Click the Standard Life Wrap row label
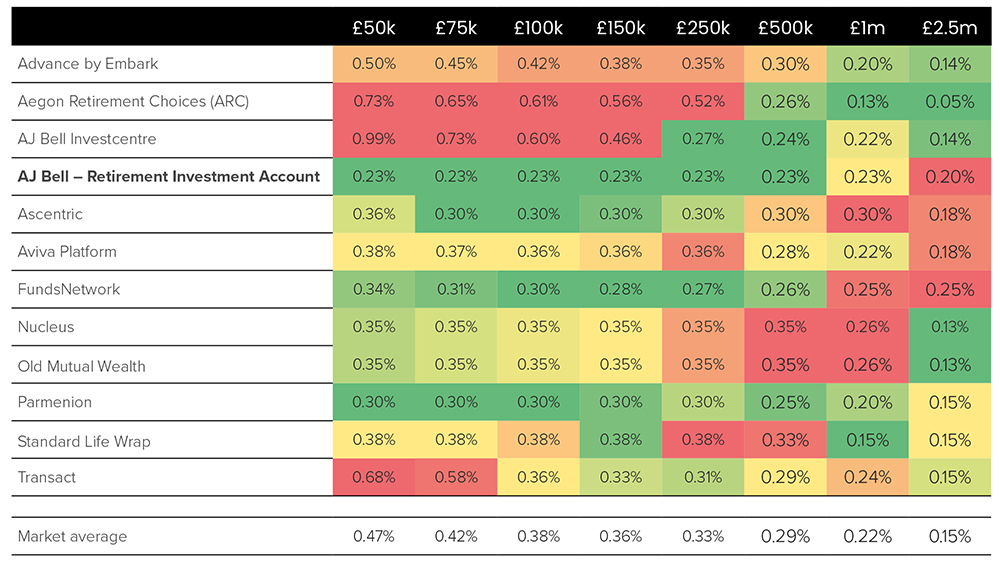1000x564 pixels. (84, 441)
